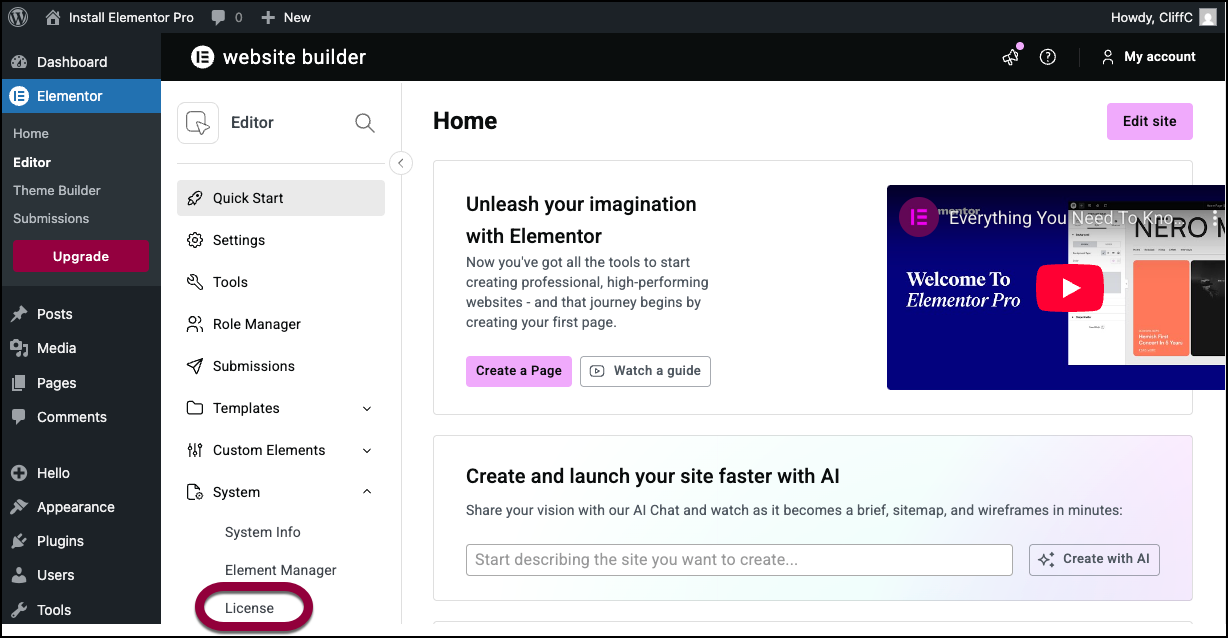
Task: Expand the Custom Elements submenu
Action: click(367, 450)
